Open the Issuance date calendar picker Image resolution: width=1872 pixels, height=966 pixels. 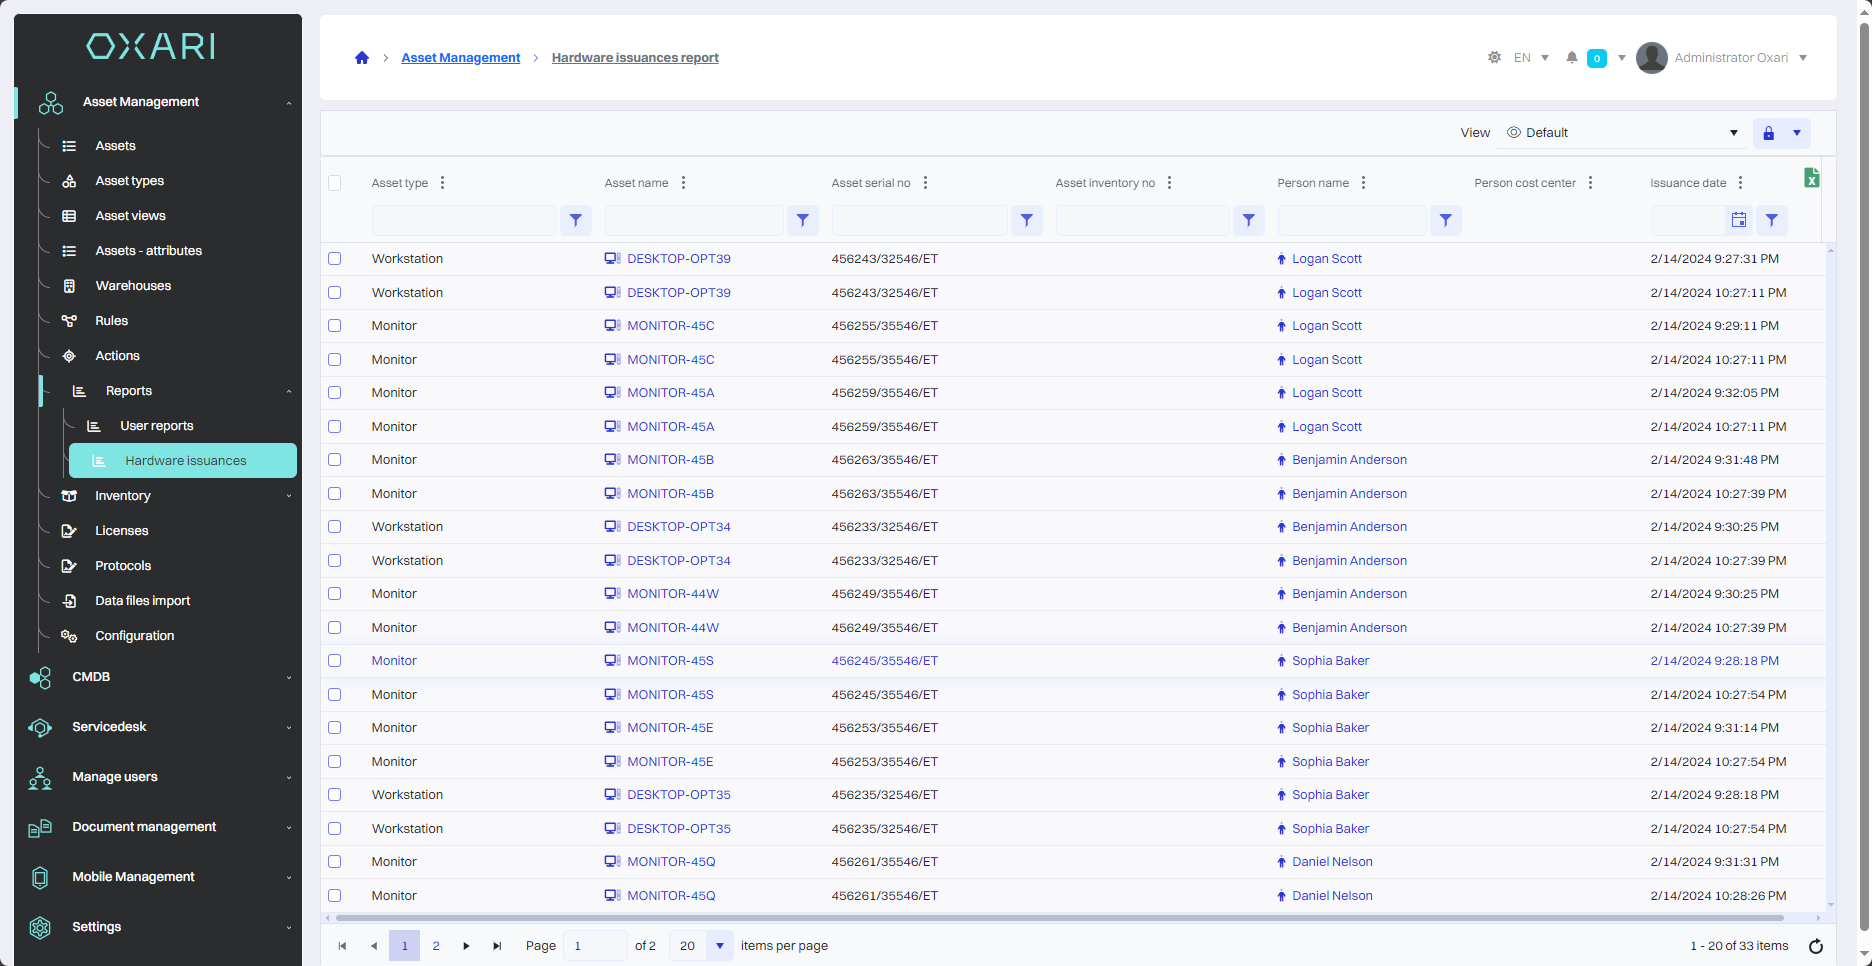click(x=1739, y=220)
